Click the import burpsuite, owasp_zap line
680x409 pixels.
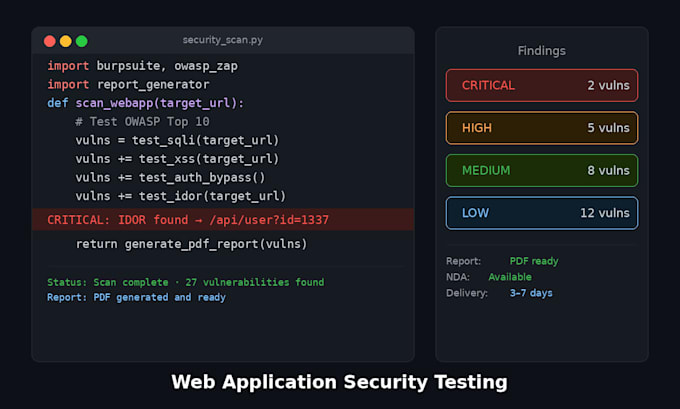[x=143, y=66]
